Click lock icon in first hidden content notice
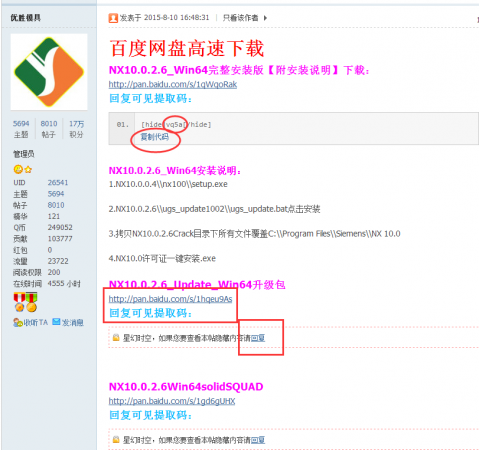Screen dimensions: 479x450 [x=116, y=338]
